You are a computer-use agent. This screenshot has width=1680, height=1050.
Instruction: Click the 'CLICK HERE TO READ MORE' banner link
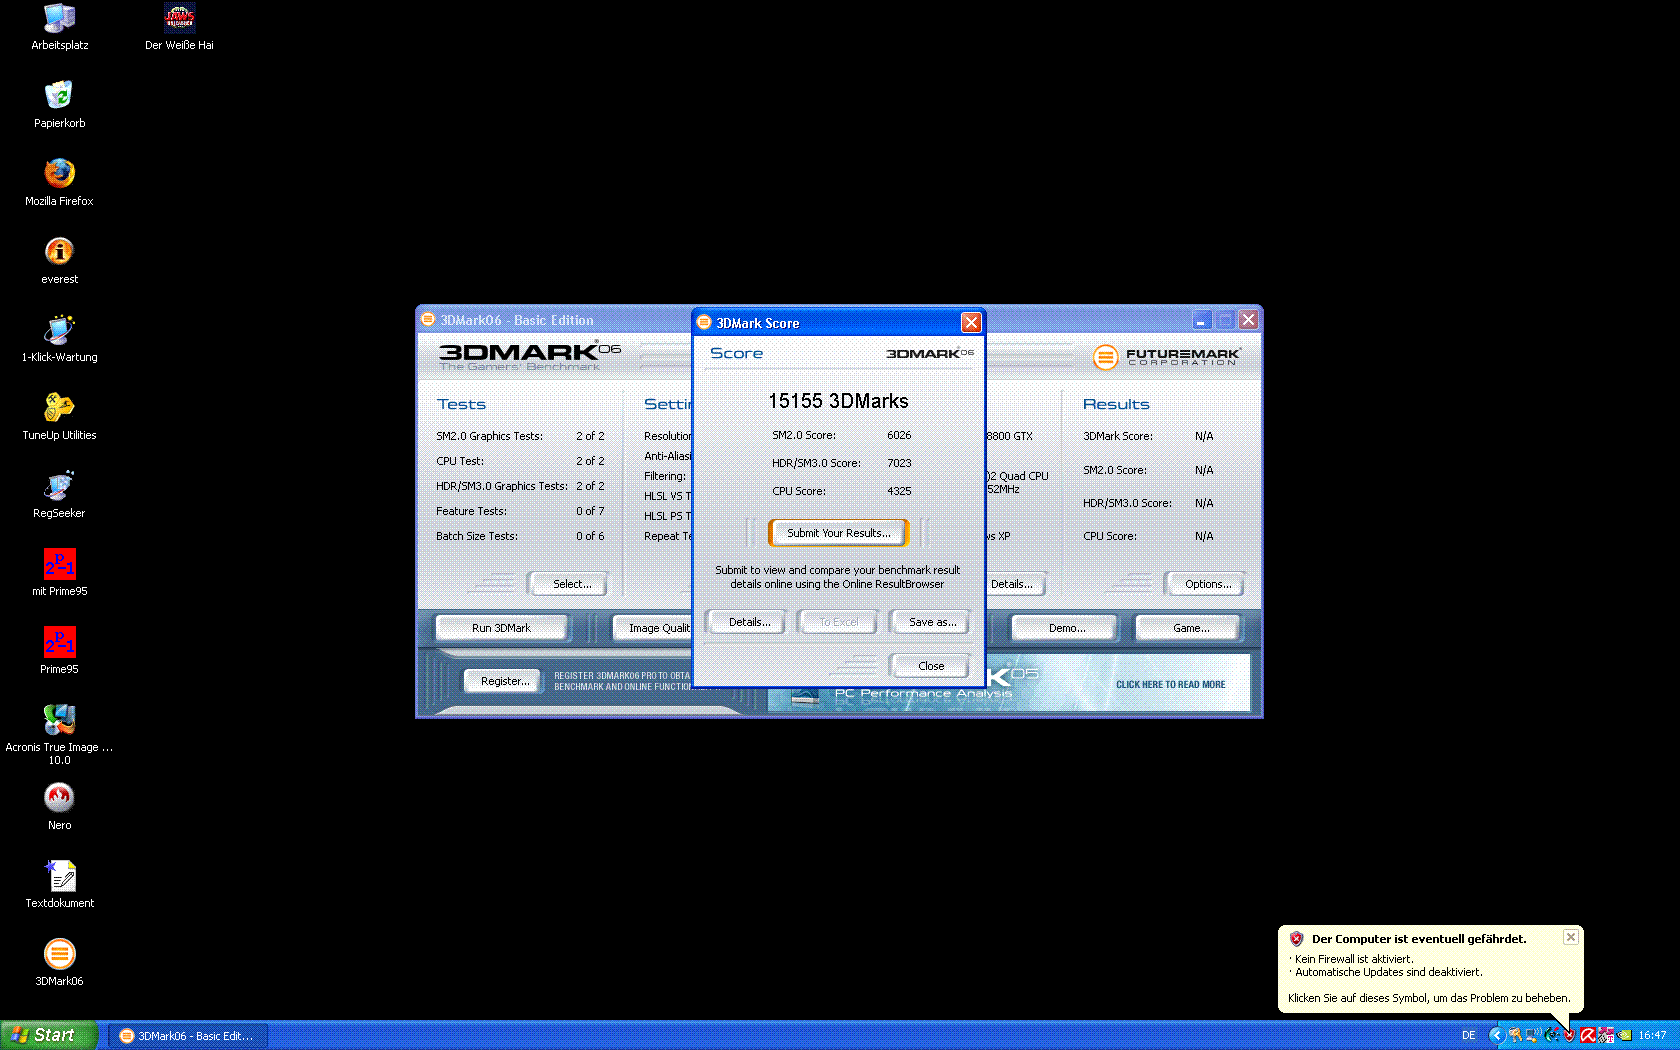[1170, 685]
